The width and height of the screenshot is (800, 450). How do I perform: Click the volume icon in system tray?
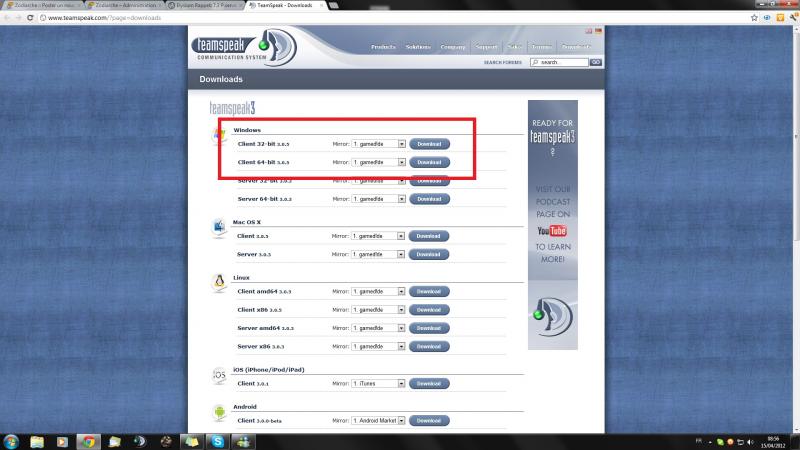(750, 442)
